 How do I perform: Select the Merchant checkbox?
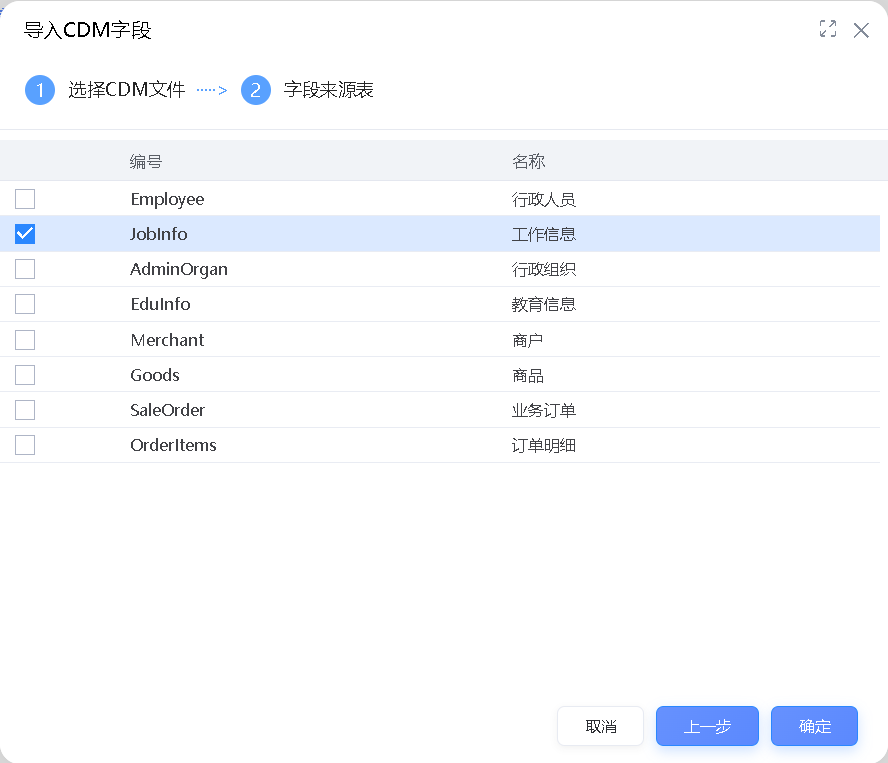[24, 339]
